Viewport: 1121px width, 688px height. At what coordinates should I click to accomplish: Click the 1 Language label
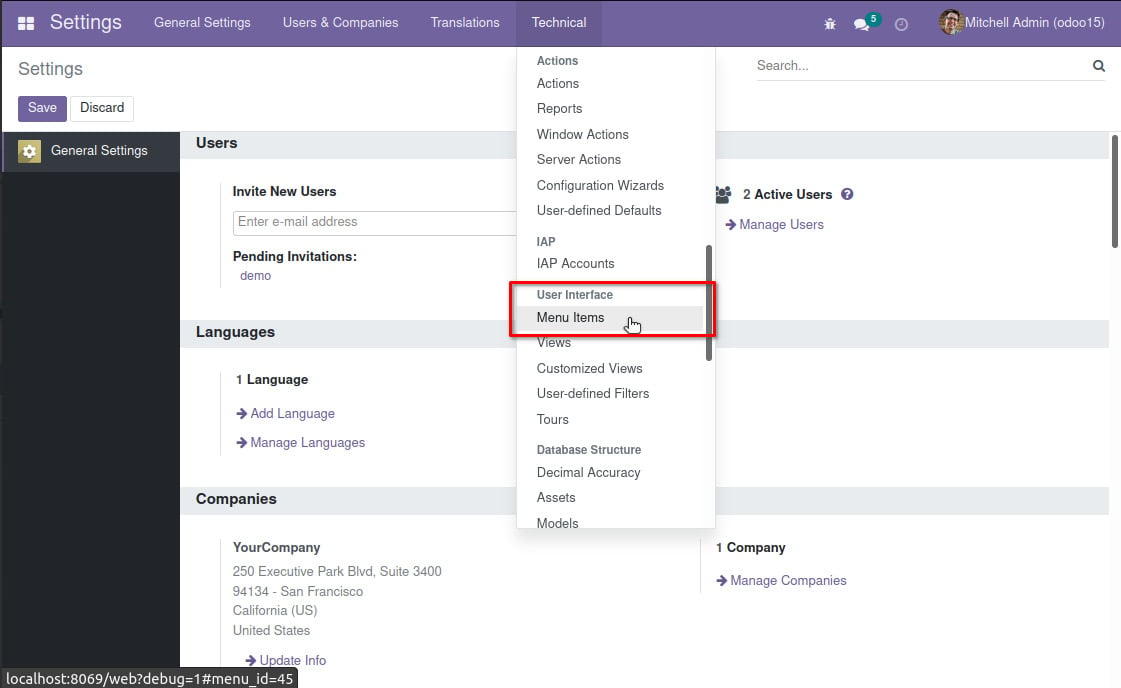click(272, 380)
